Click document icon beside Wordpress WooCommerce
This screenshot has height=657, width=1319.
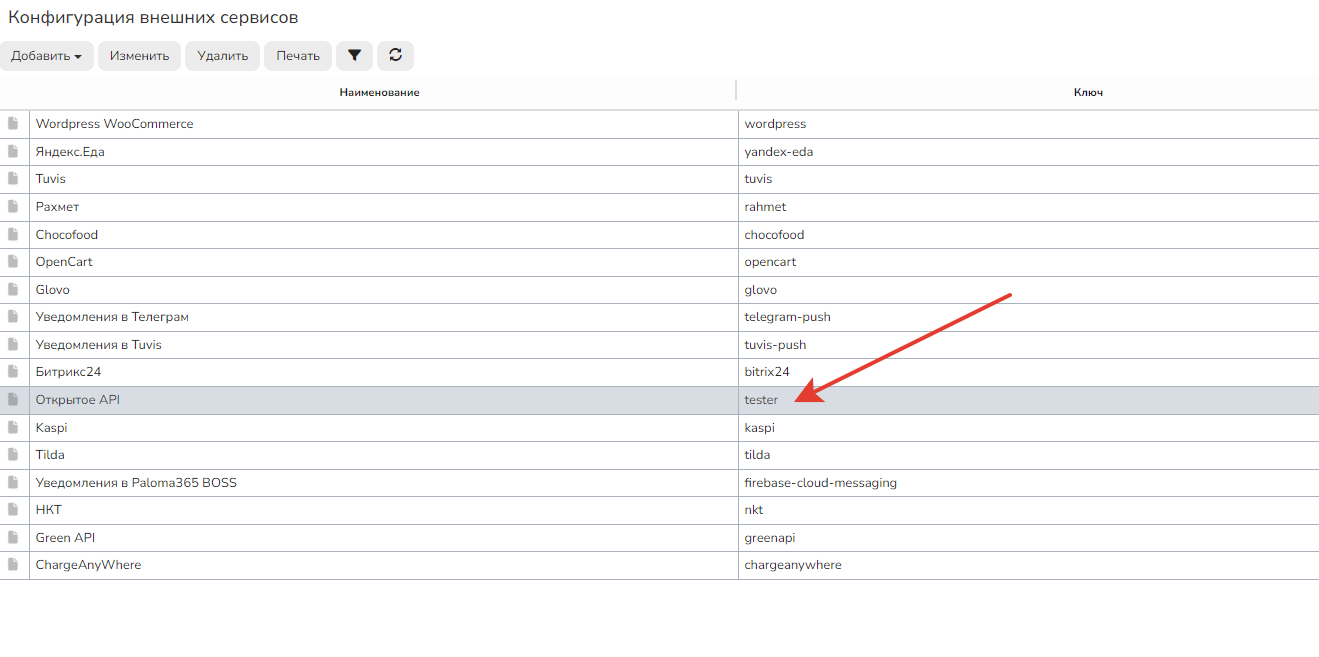click(13, 124)
